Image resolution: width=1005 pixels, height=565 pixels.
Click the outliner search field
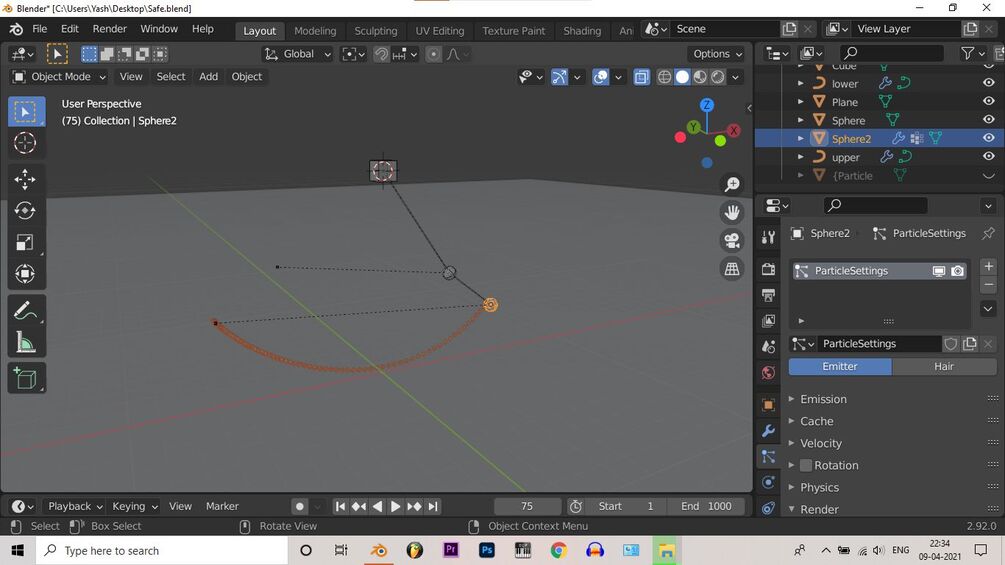click(891, 53)
